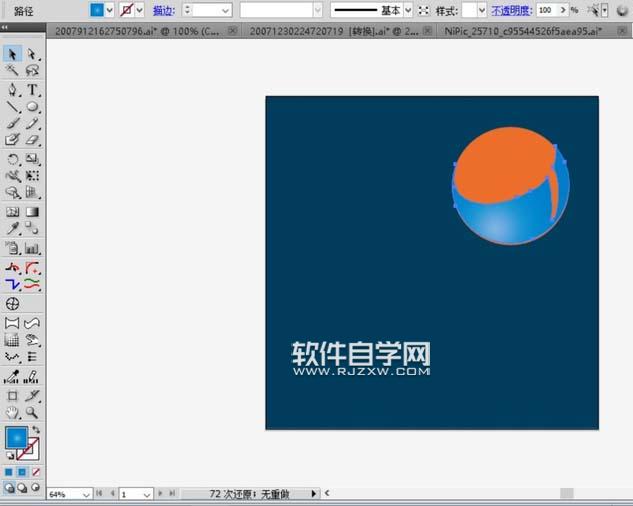Close the 20071230224720719 [转换].ai tab

(x=428, y=31)
